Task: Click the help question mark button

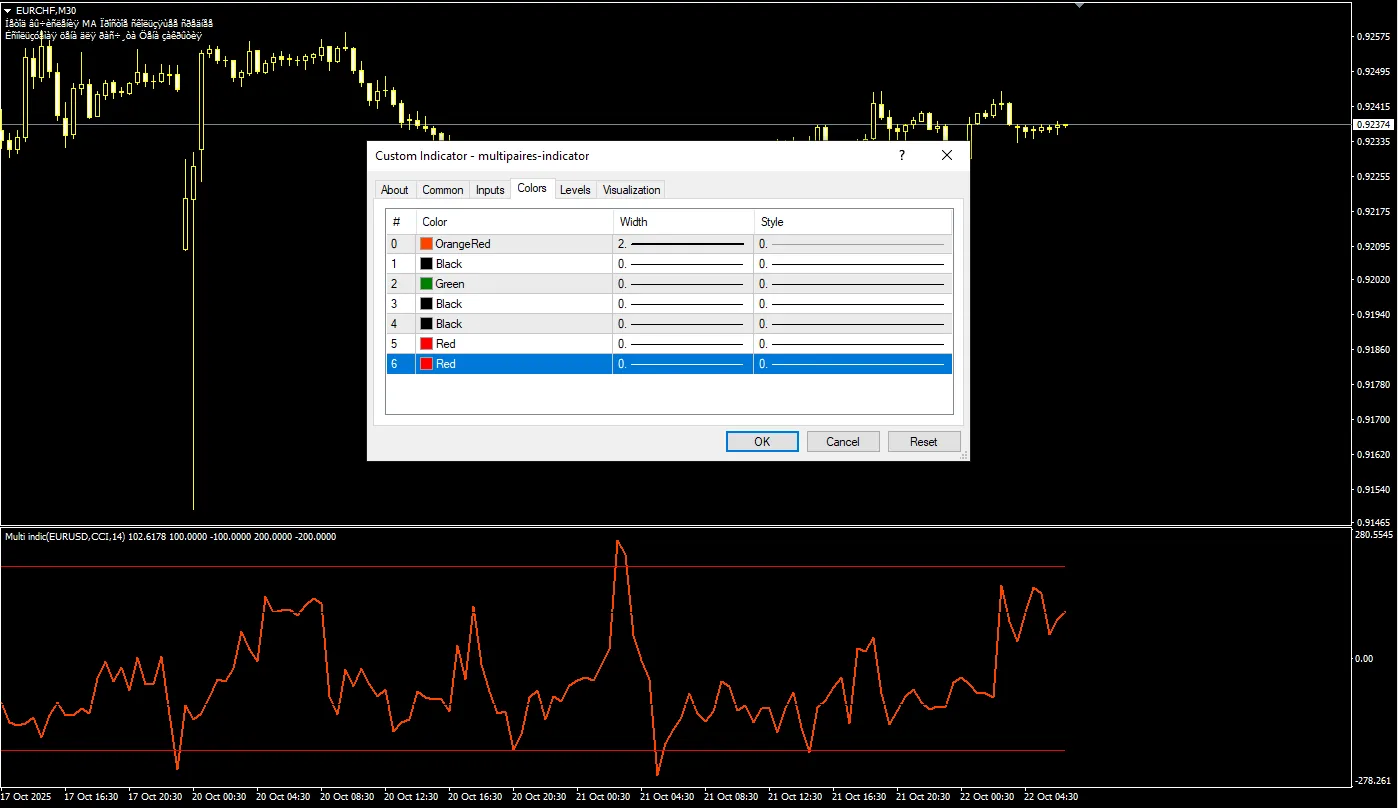Action: click(x=901, y=156)
